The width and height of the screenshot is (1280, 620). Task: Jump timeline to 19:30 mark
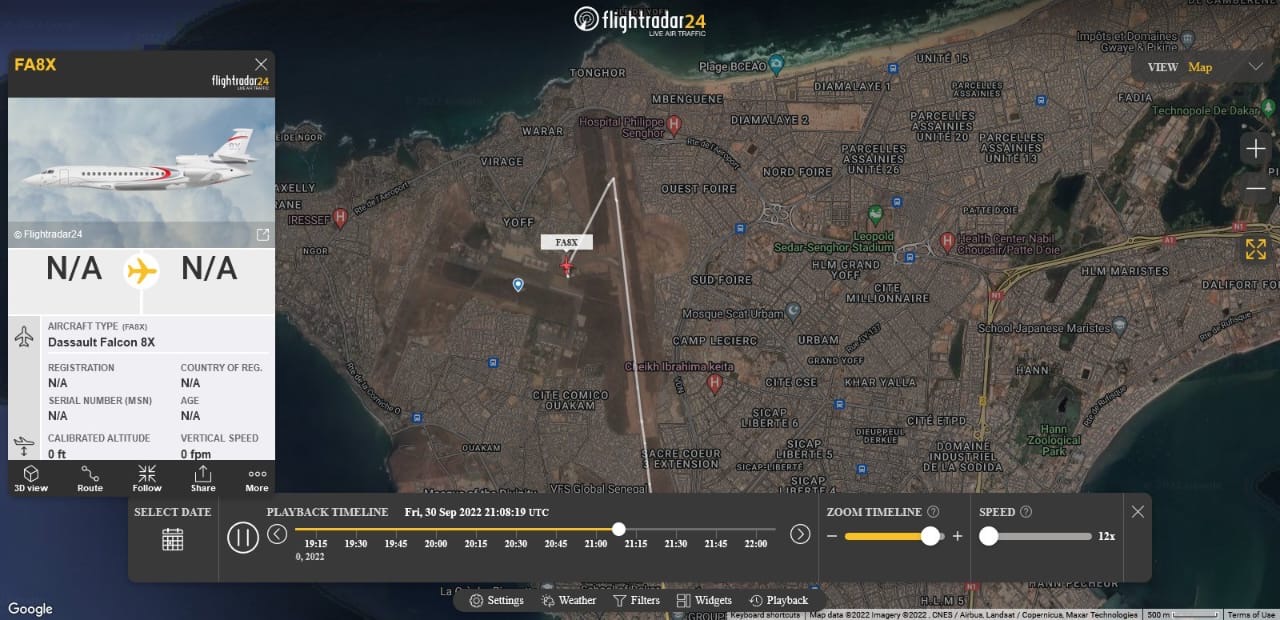coord(356,544)
